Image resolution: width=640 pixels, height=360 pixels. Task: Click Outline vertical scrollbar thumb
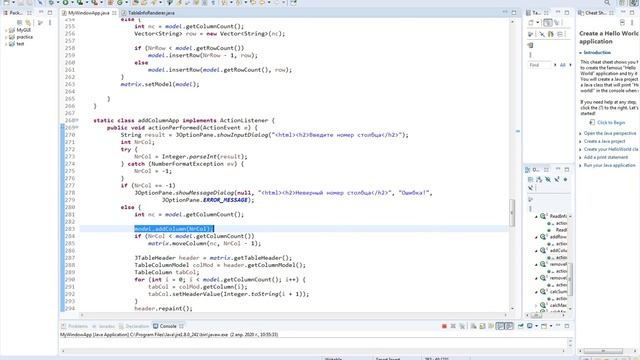click(x=570, y=279)
